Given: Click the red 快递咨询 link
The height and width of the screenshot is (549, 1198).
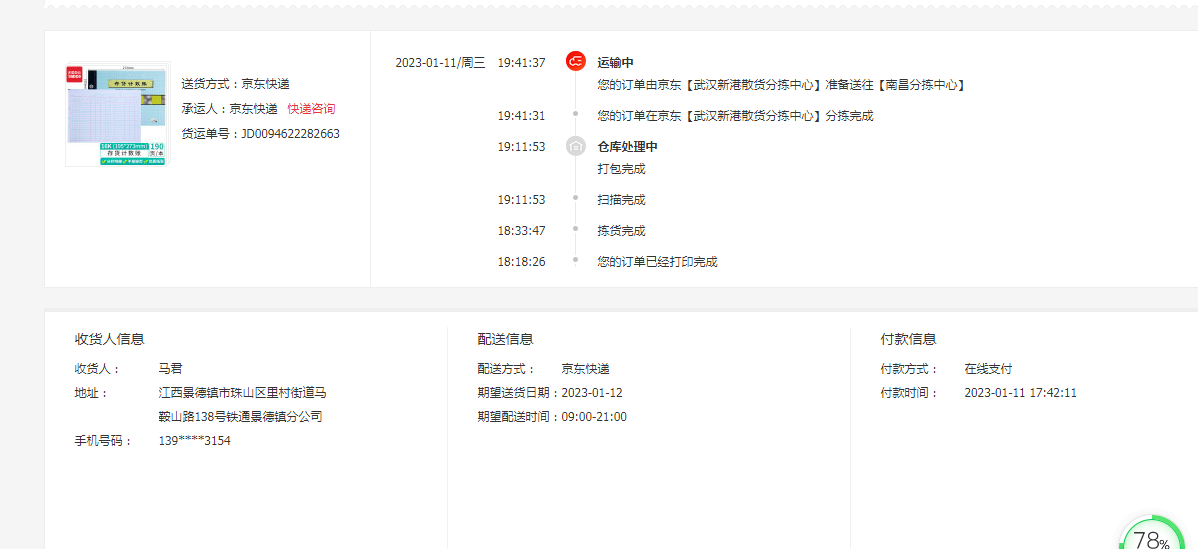Looking at the screenshot, I should [x=311, y=109].
